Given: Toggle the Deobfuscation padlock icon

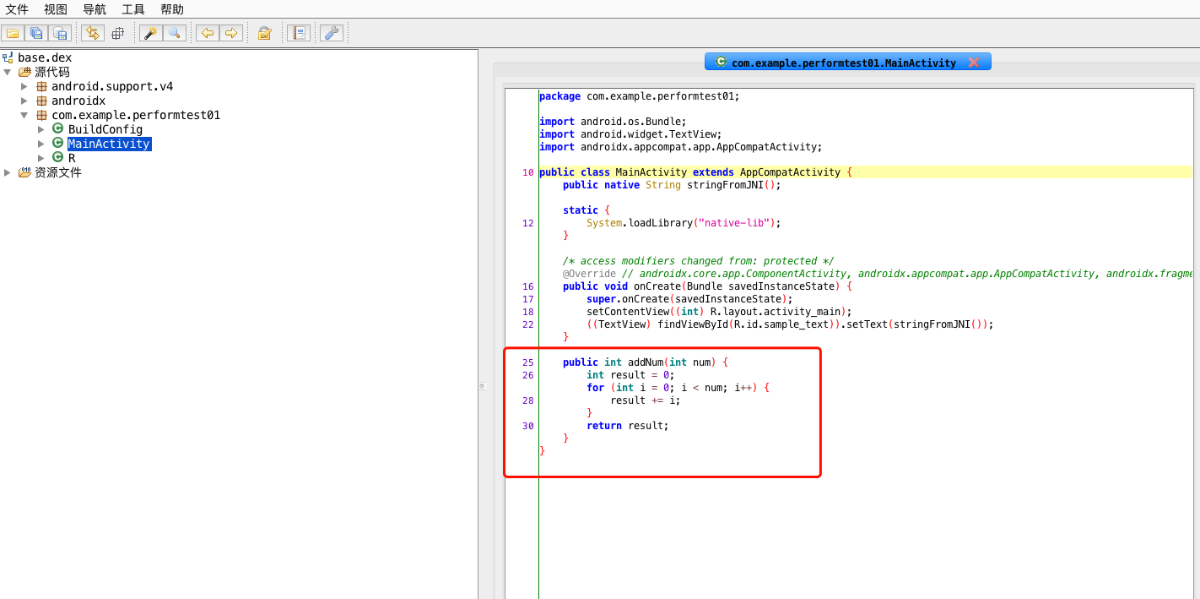Looking at the screenshot, I should coord(264,33).
